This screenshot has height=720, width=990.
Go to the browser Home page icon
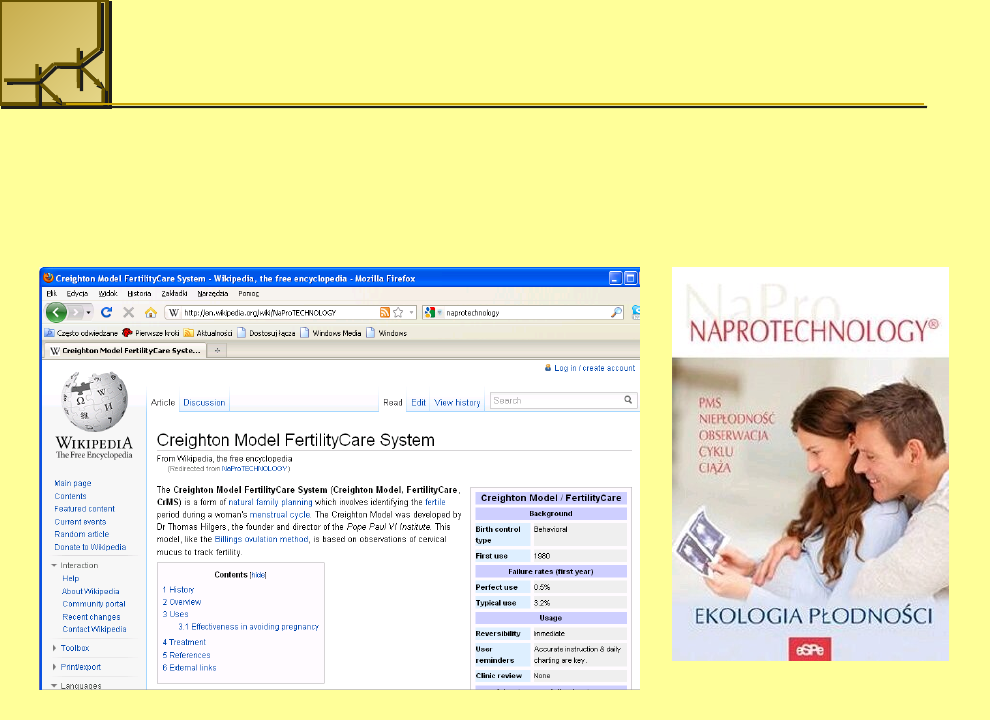[151, 312]
